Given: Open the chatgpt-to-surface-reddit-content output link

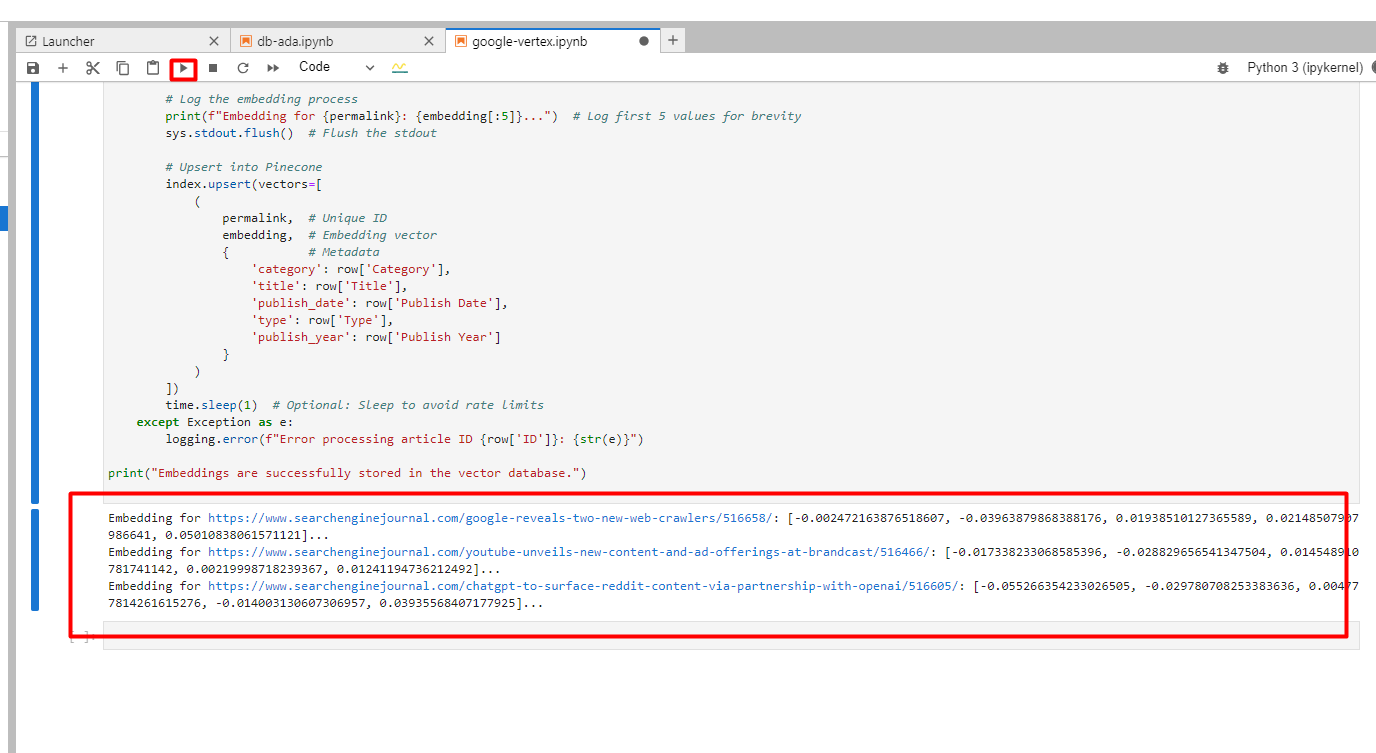Looking at the screenshot, I should (x=583, y=586).
